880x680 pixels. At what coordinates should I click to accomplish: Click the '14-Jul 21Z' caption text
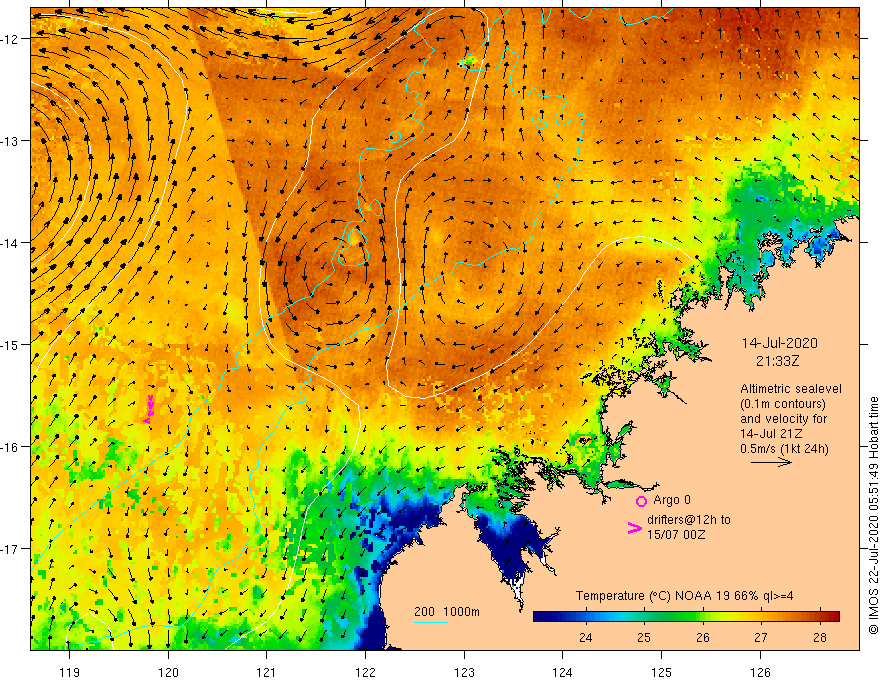click(771, 434)
